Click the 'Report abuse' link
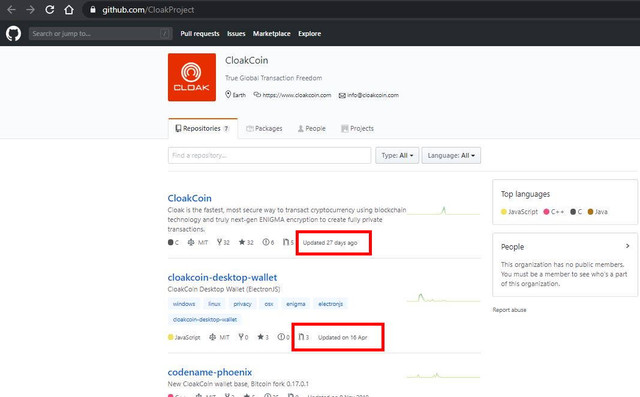The image size is (640, 397). 509,310
